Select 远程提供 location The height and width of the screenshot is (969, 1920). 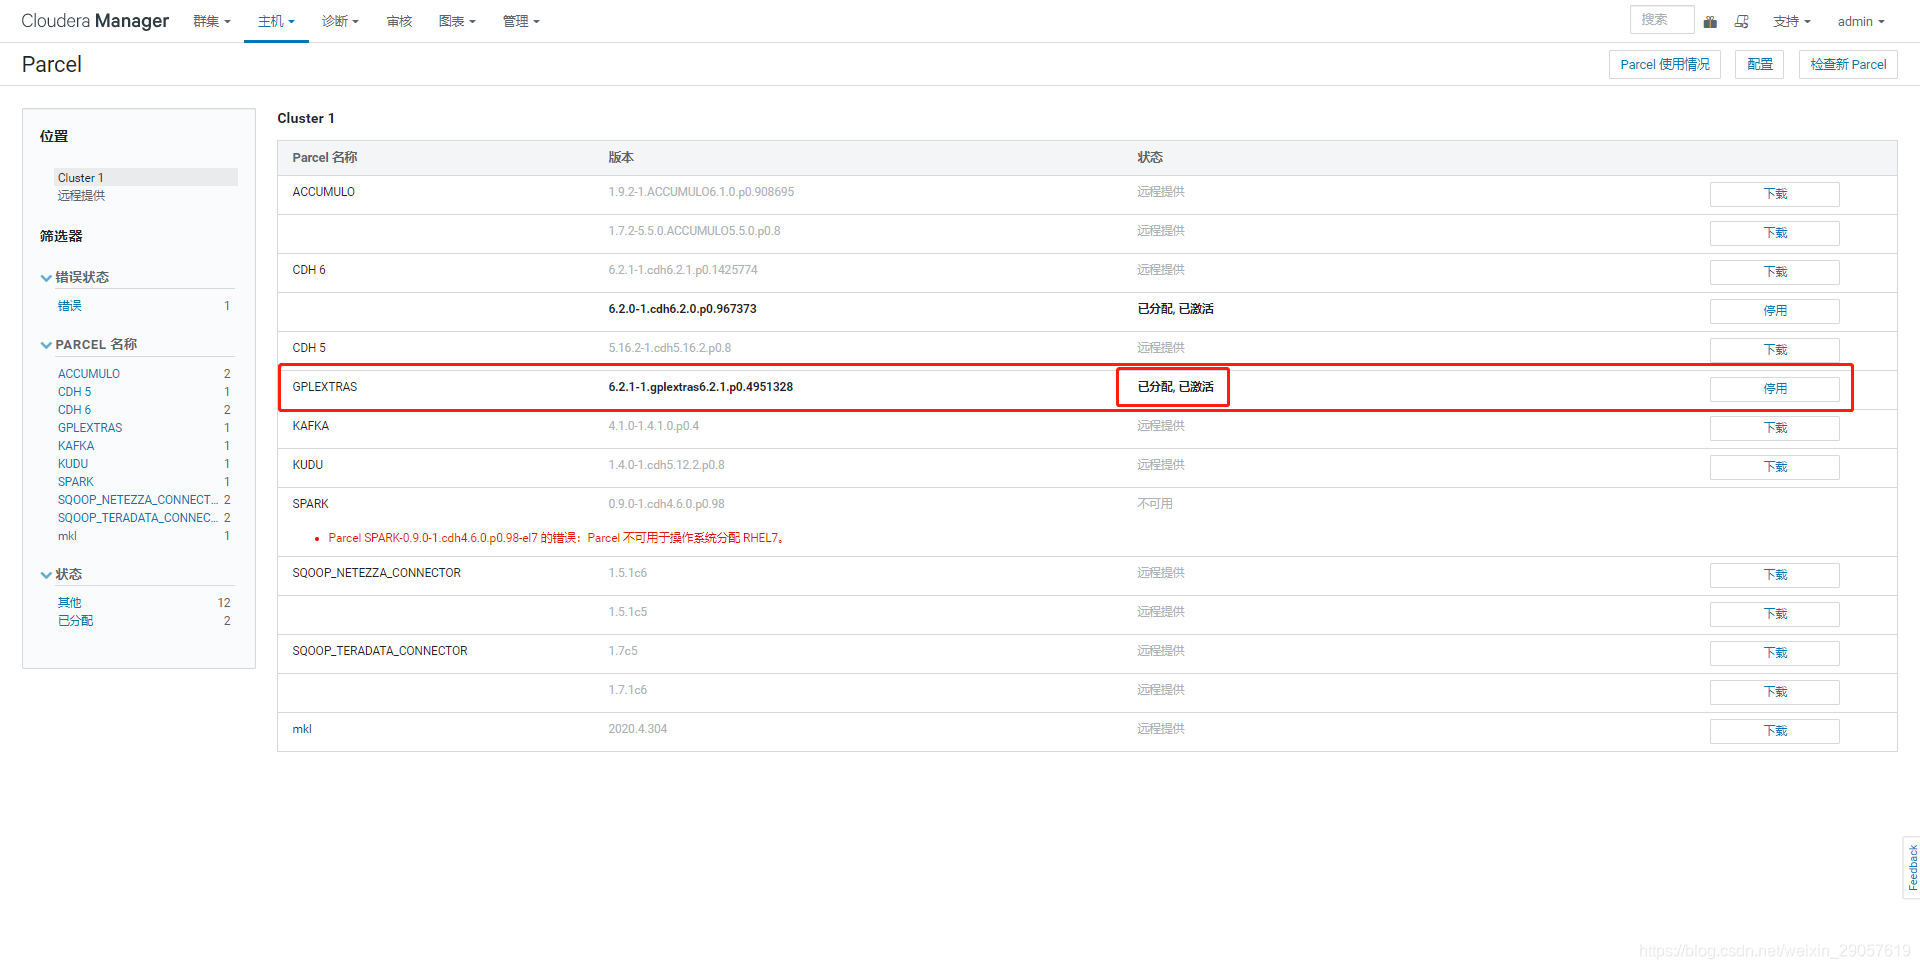[81, 196]
